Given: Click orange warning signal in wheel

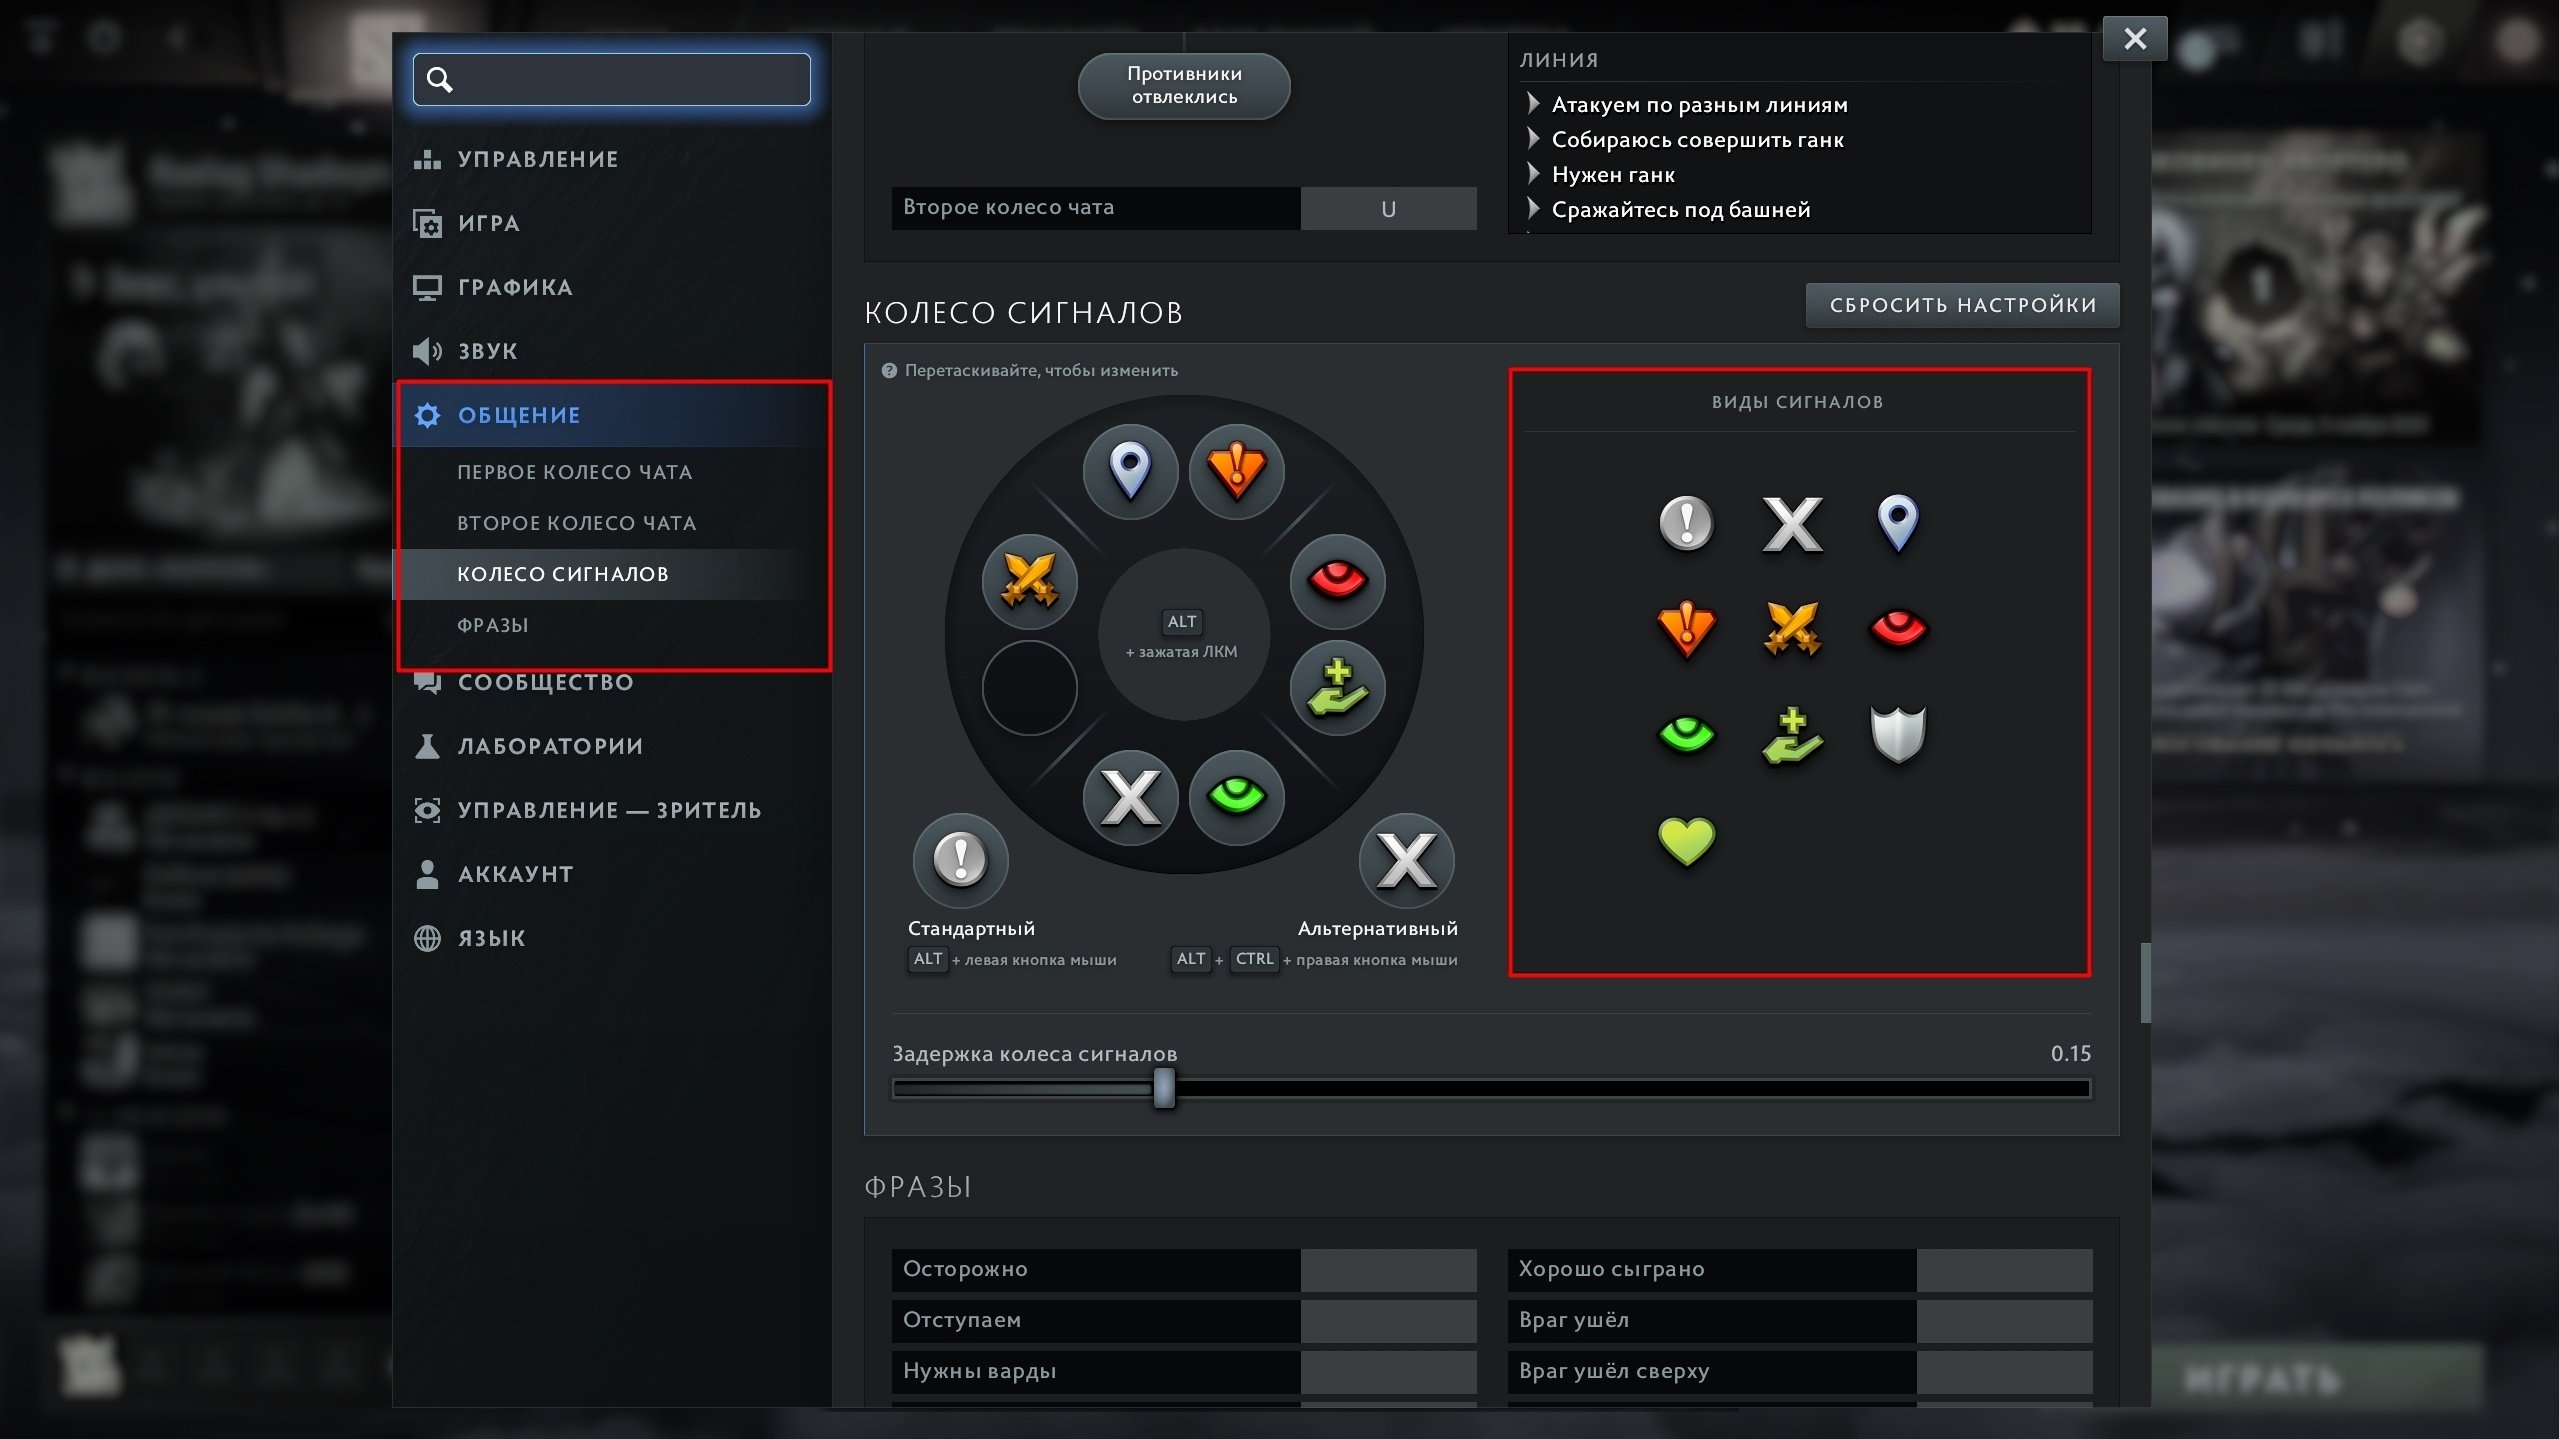Looking at the screenshot, I should pos(1237,470).
